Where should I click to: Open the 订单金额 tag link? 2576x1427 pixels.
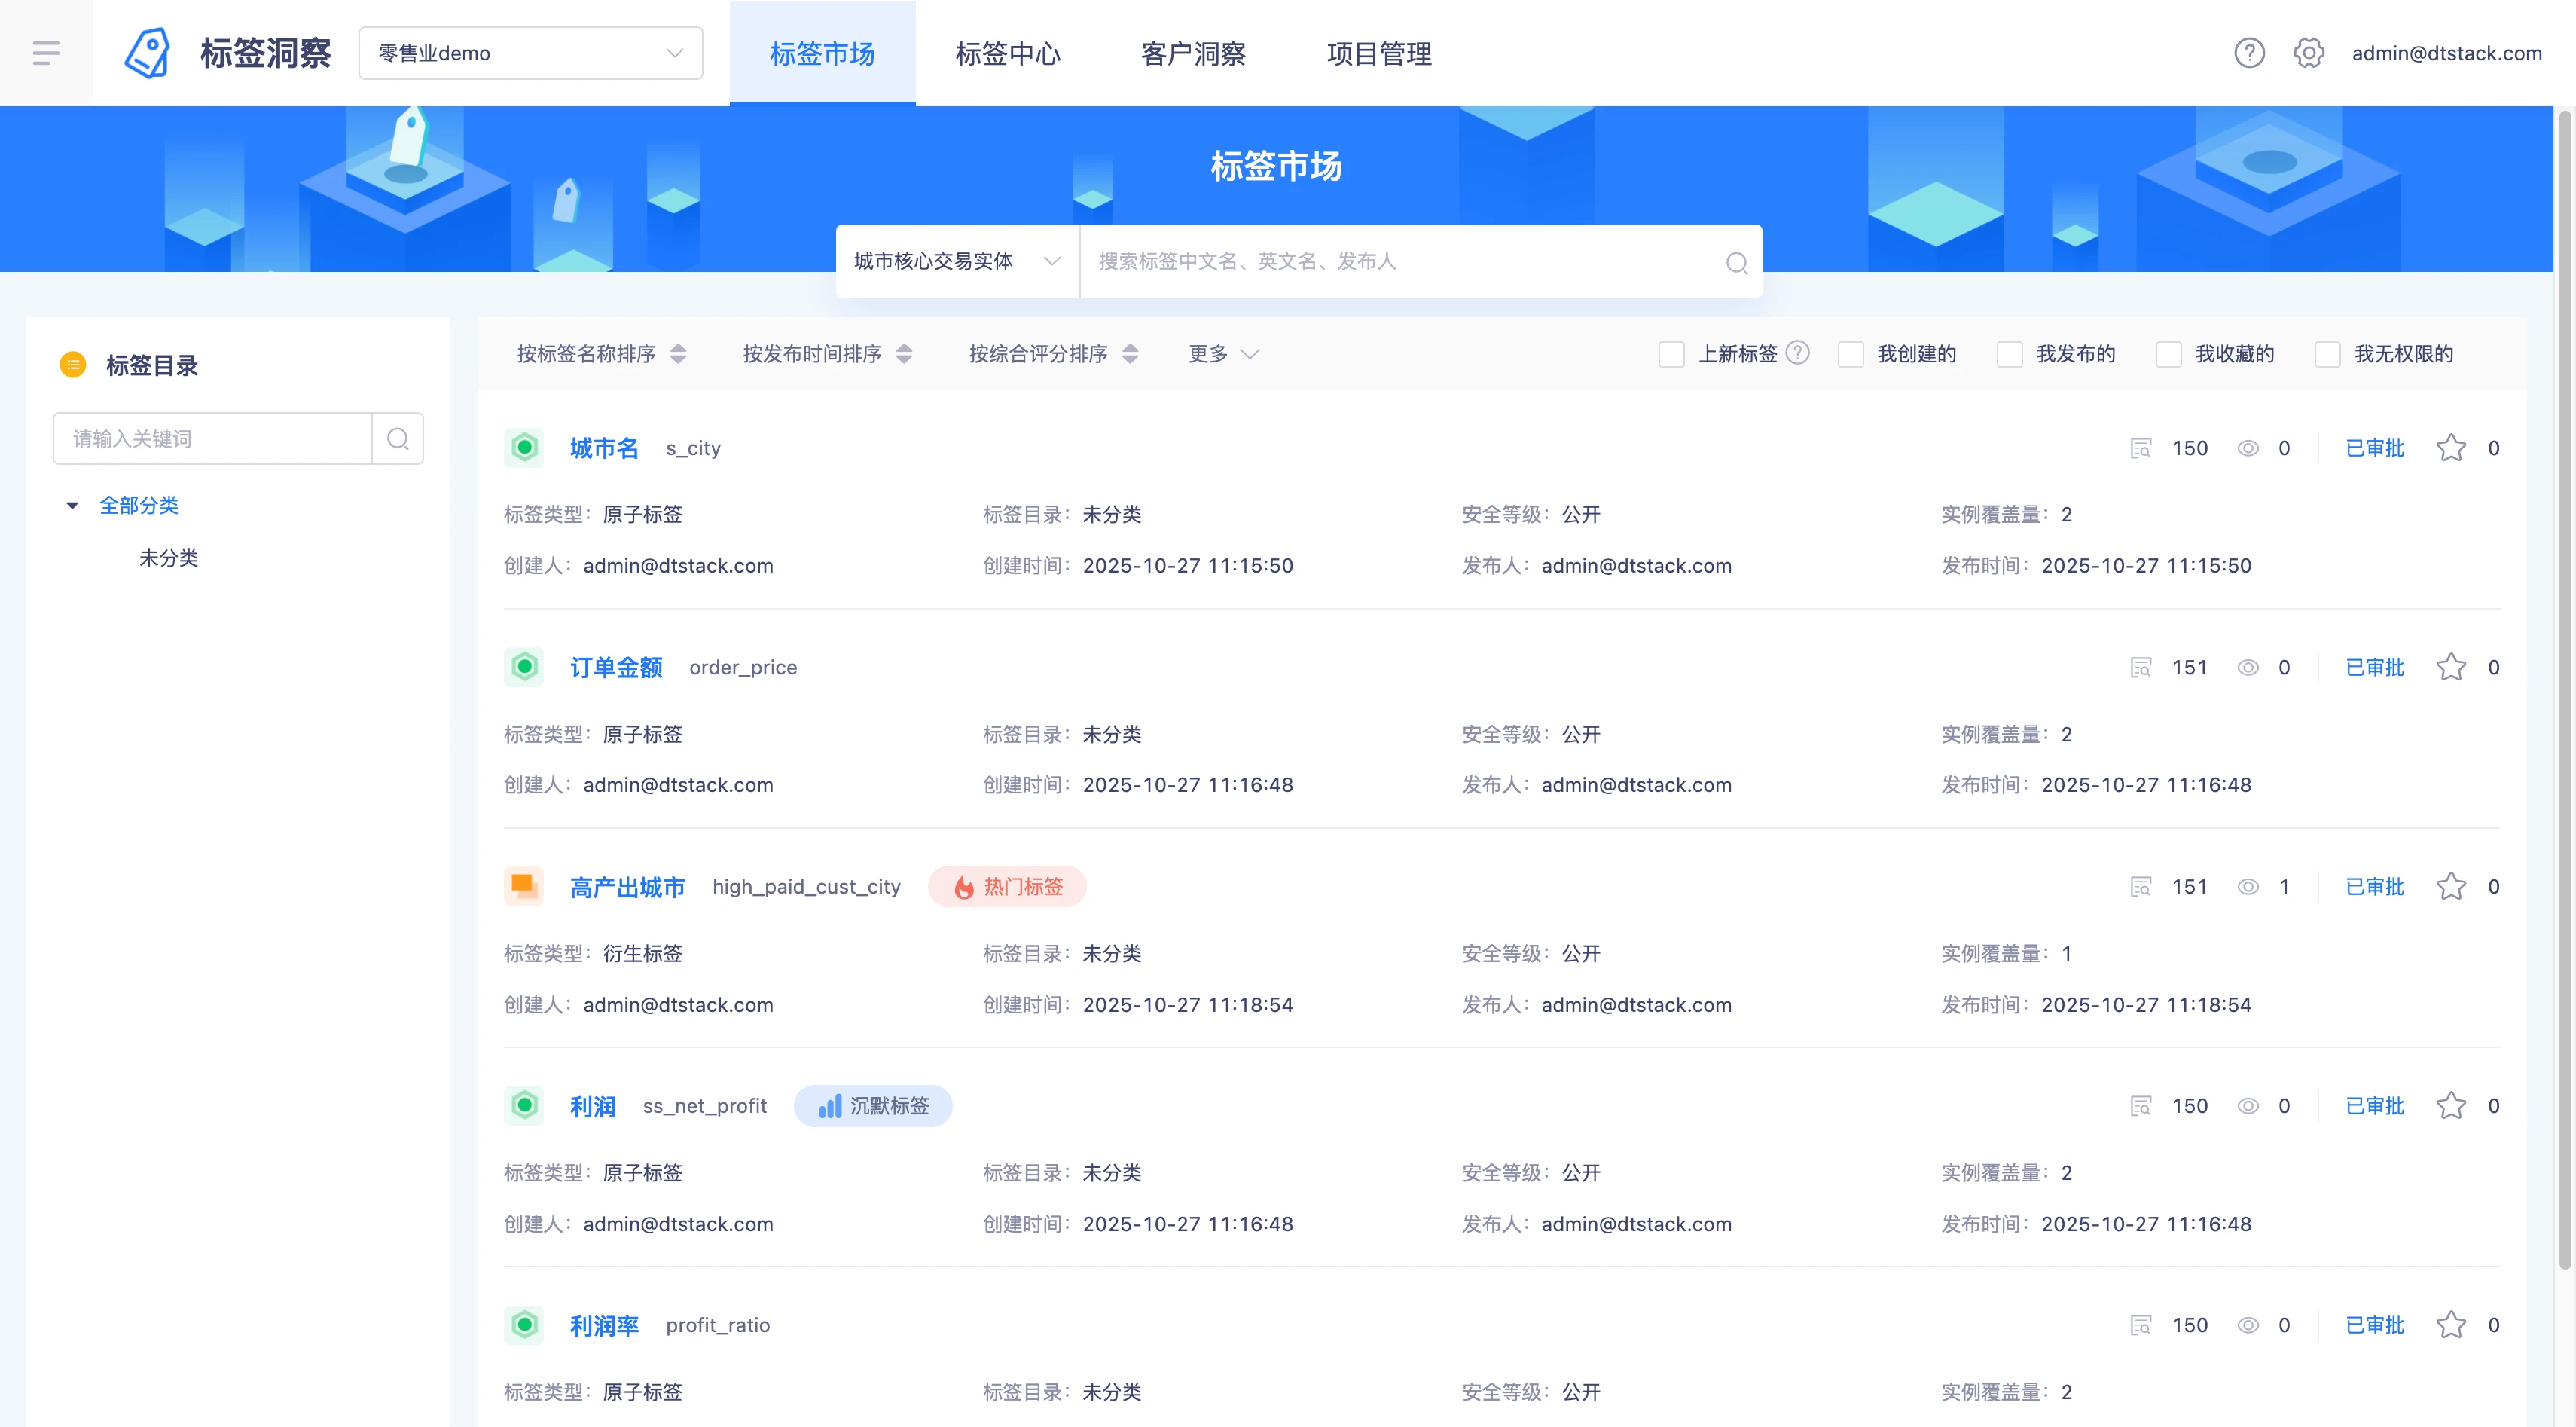(616, 667)
